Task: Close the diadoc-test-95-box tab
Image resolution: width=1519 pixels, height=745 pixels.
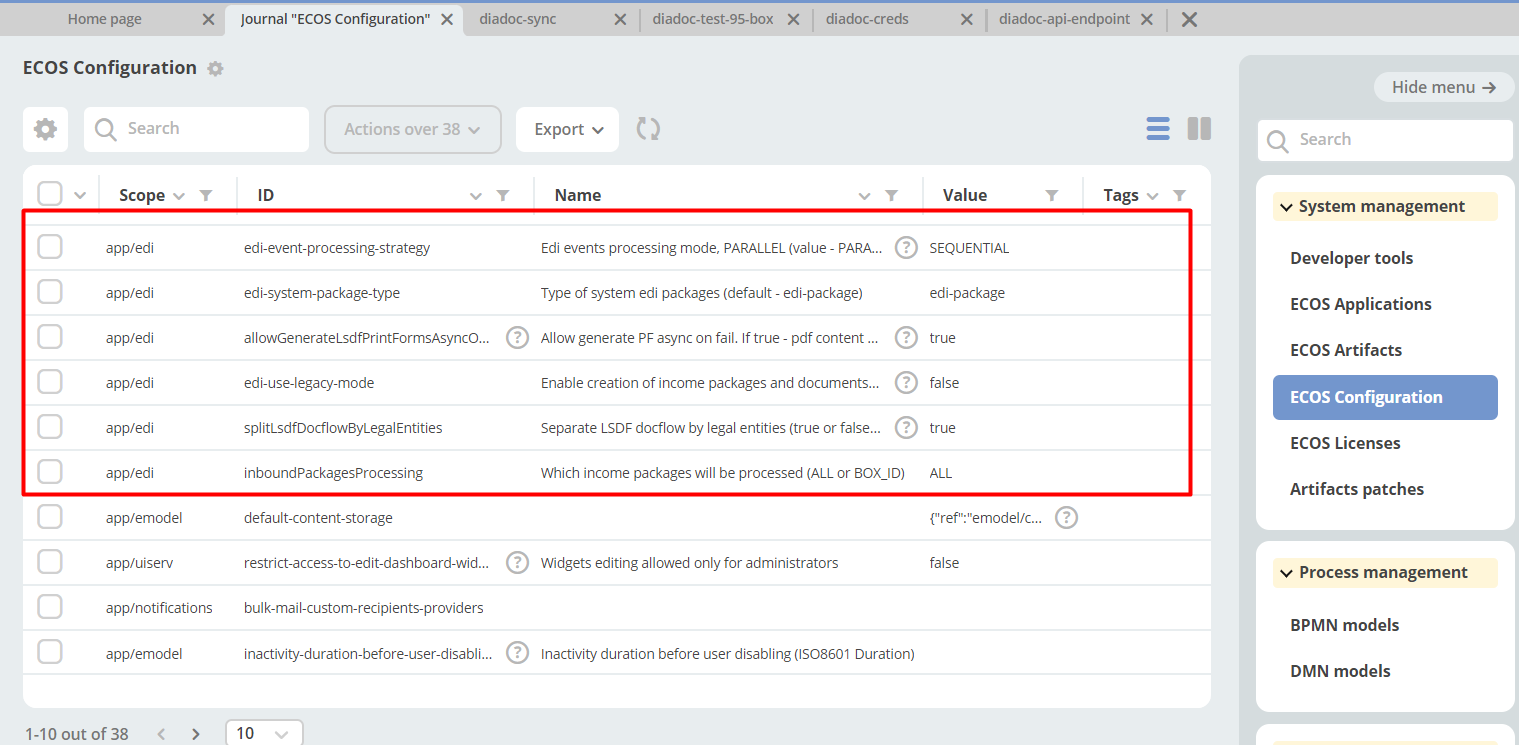Action: [x=794, y=19]
